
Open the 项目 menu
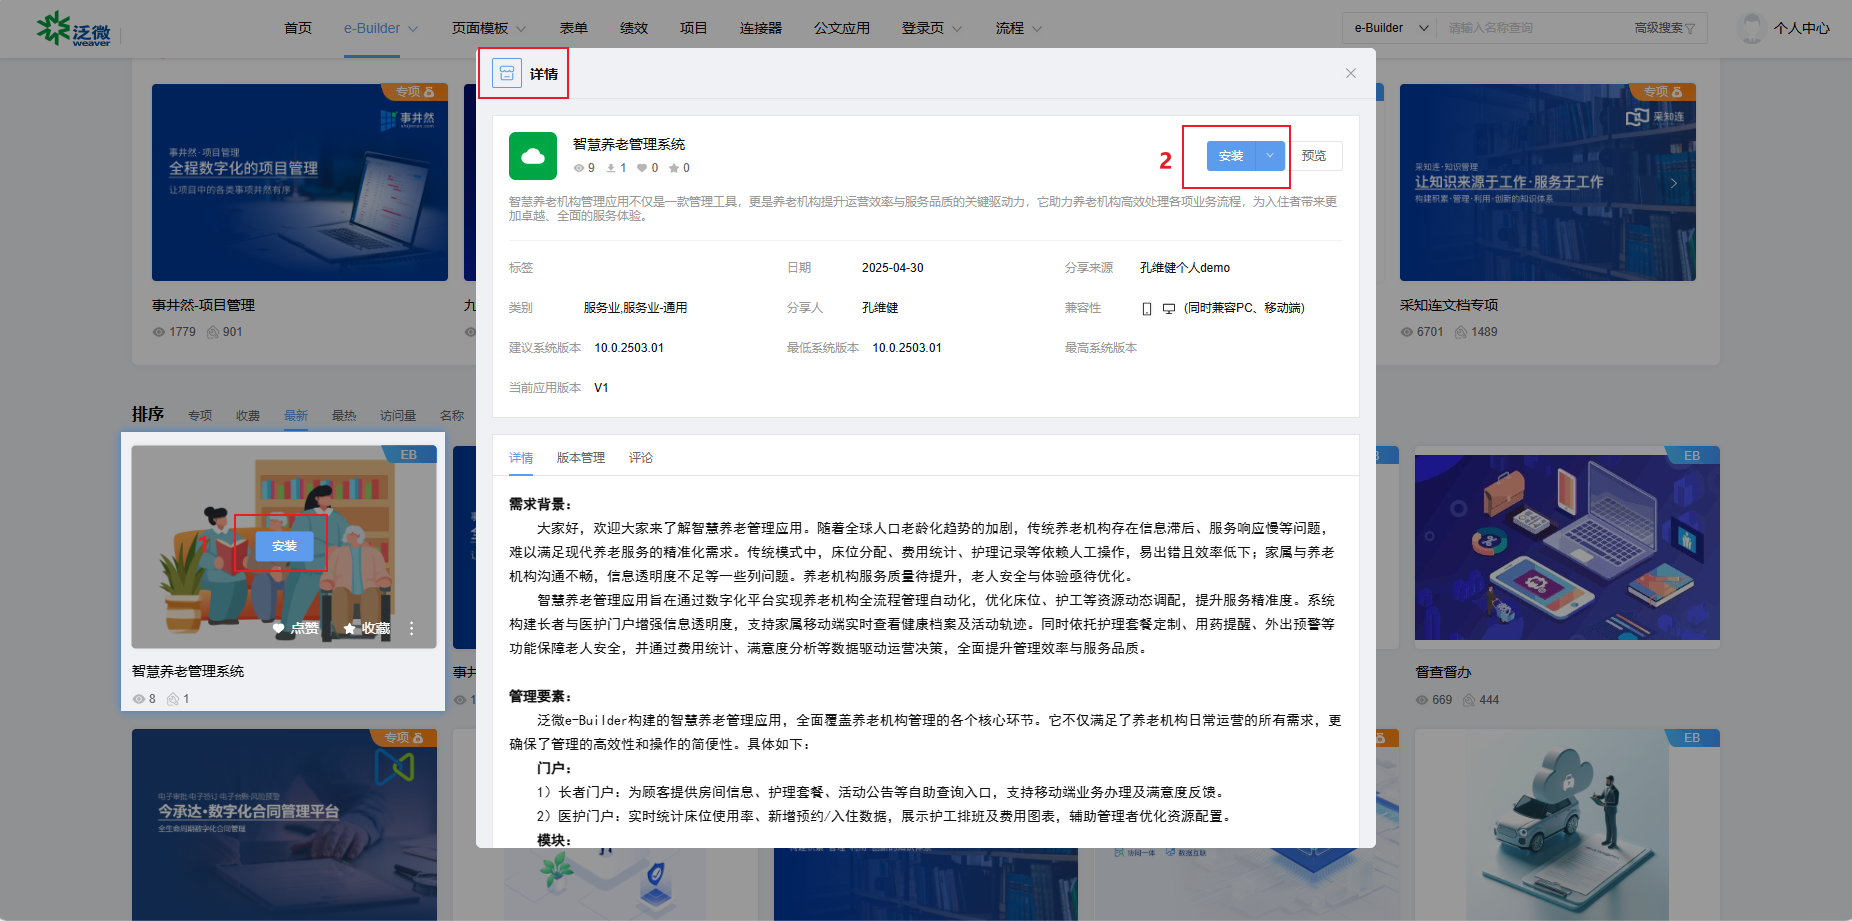[x=694, y=28]
